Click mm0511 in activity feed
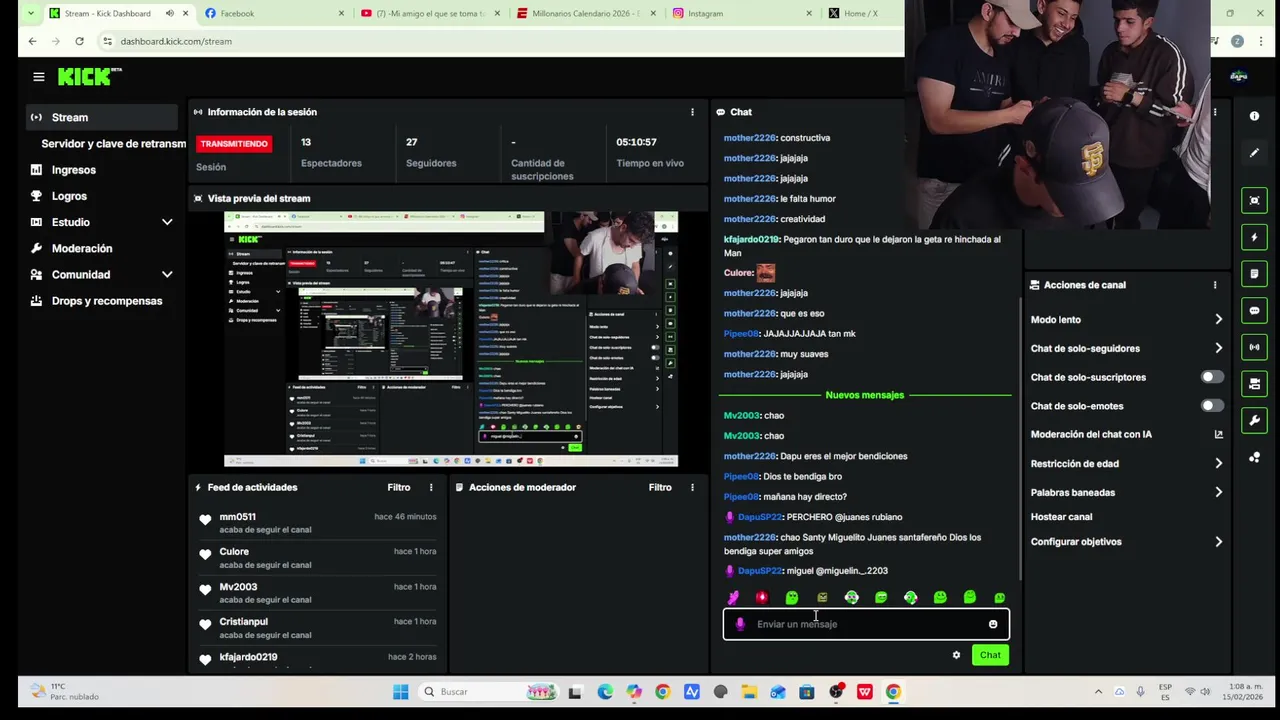The width and height of the screenshot is (1280, 720). tap(237, 517)
